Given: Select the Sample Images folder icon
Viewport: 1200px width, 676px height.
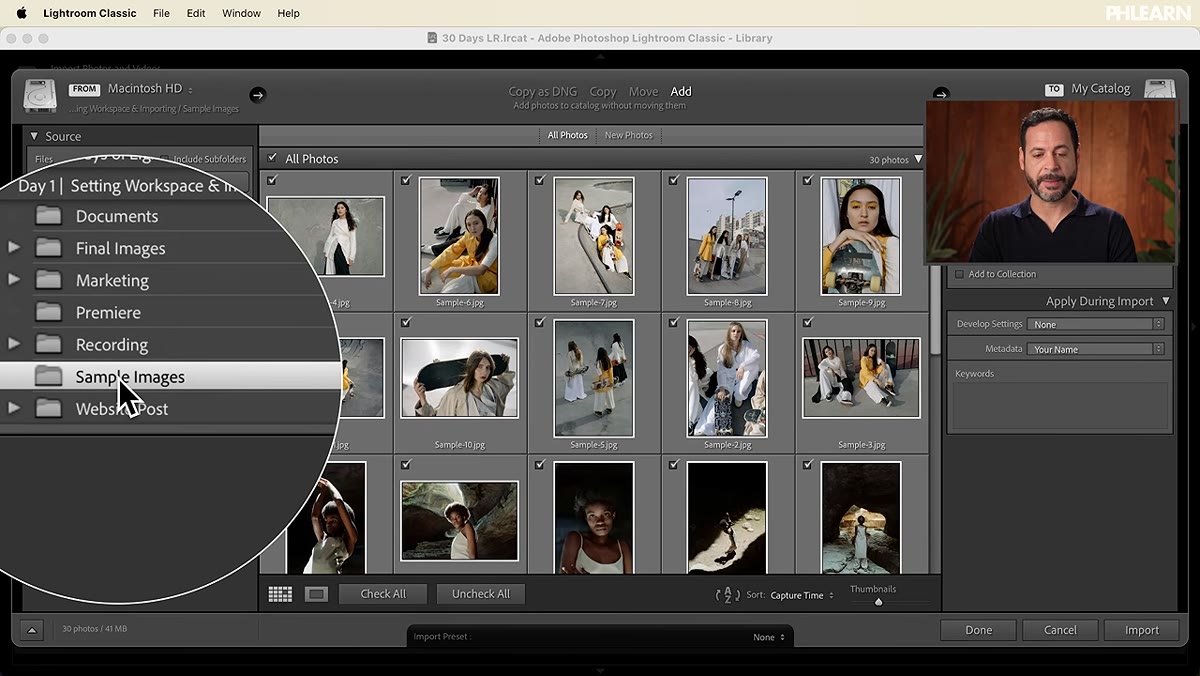Looking at the screenshot, I should 48,376.
